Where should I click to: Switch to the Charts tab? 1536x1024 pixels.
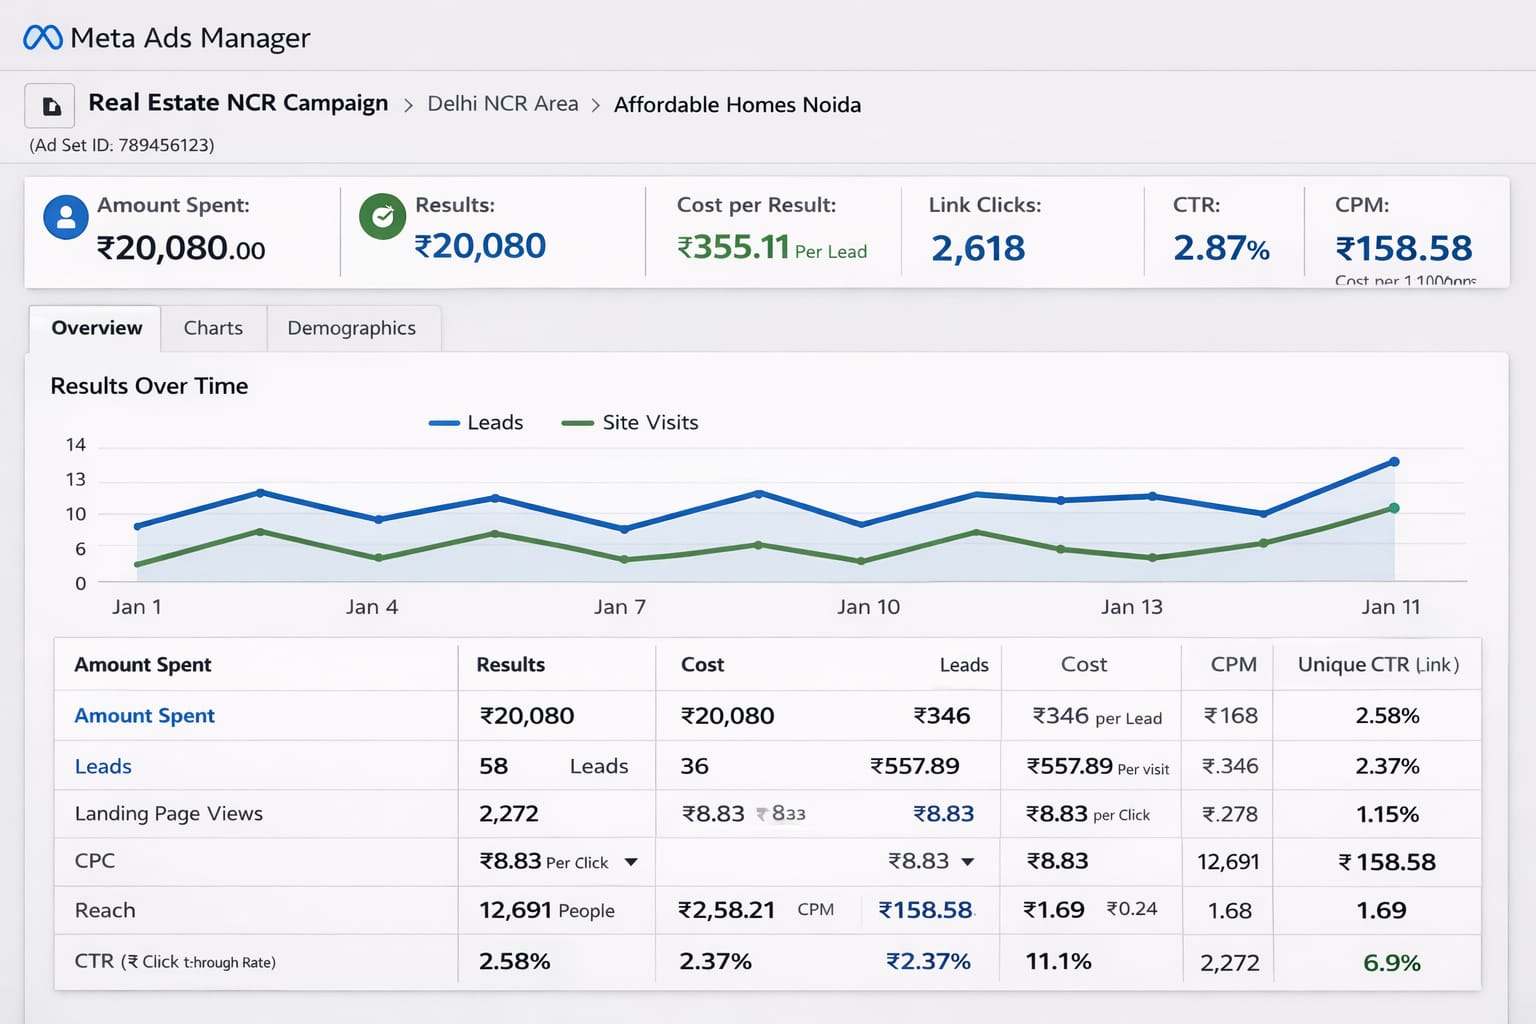pyautogui.click(x=212, y=328)
